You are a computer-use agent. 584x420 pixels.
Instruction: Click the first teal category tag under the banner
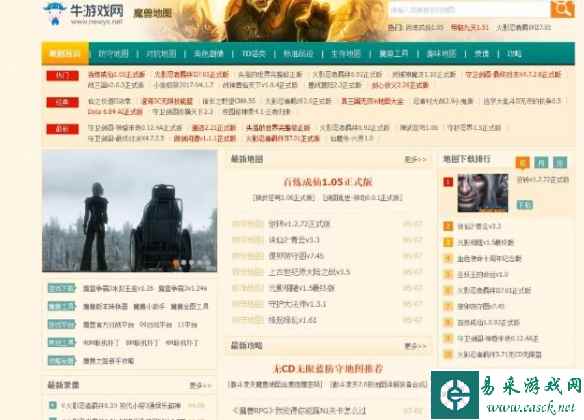pyautogui.click(x=61, y=288)
